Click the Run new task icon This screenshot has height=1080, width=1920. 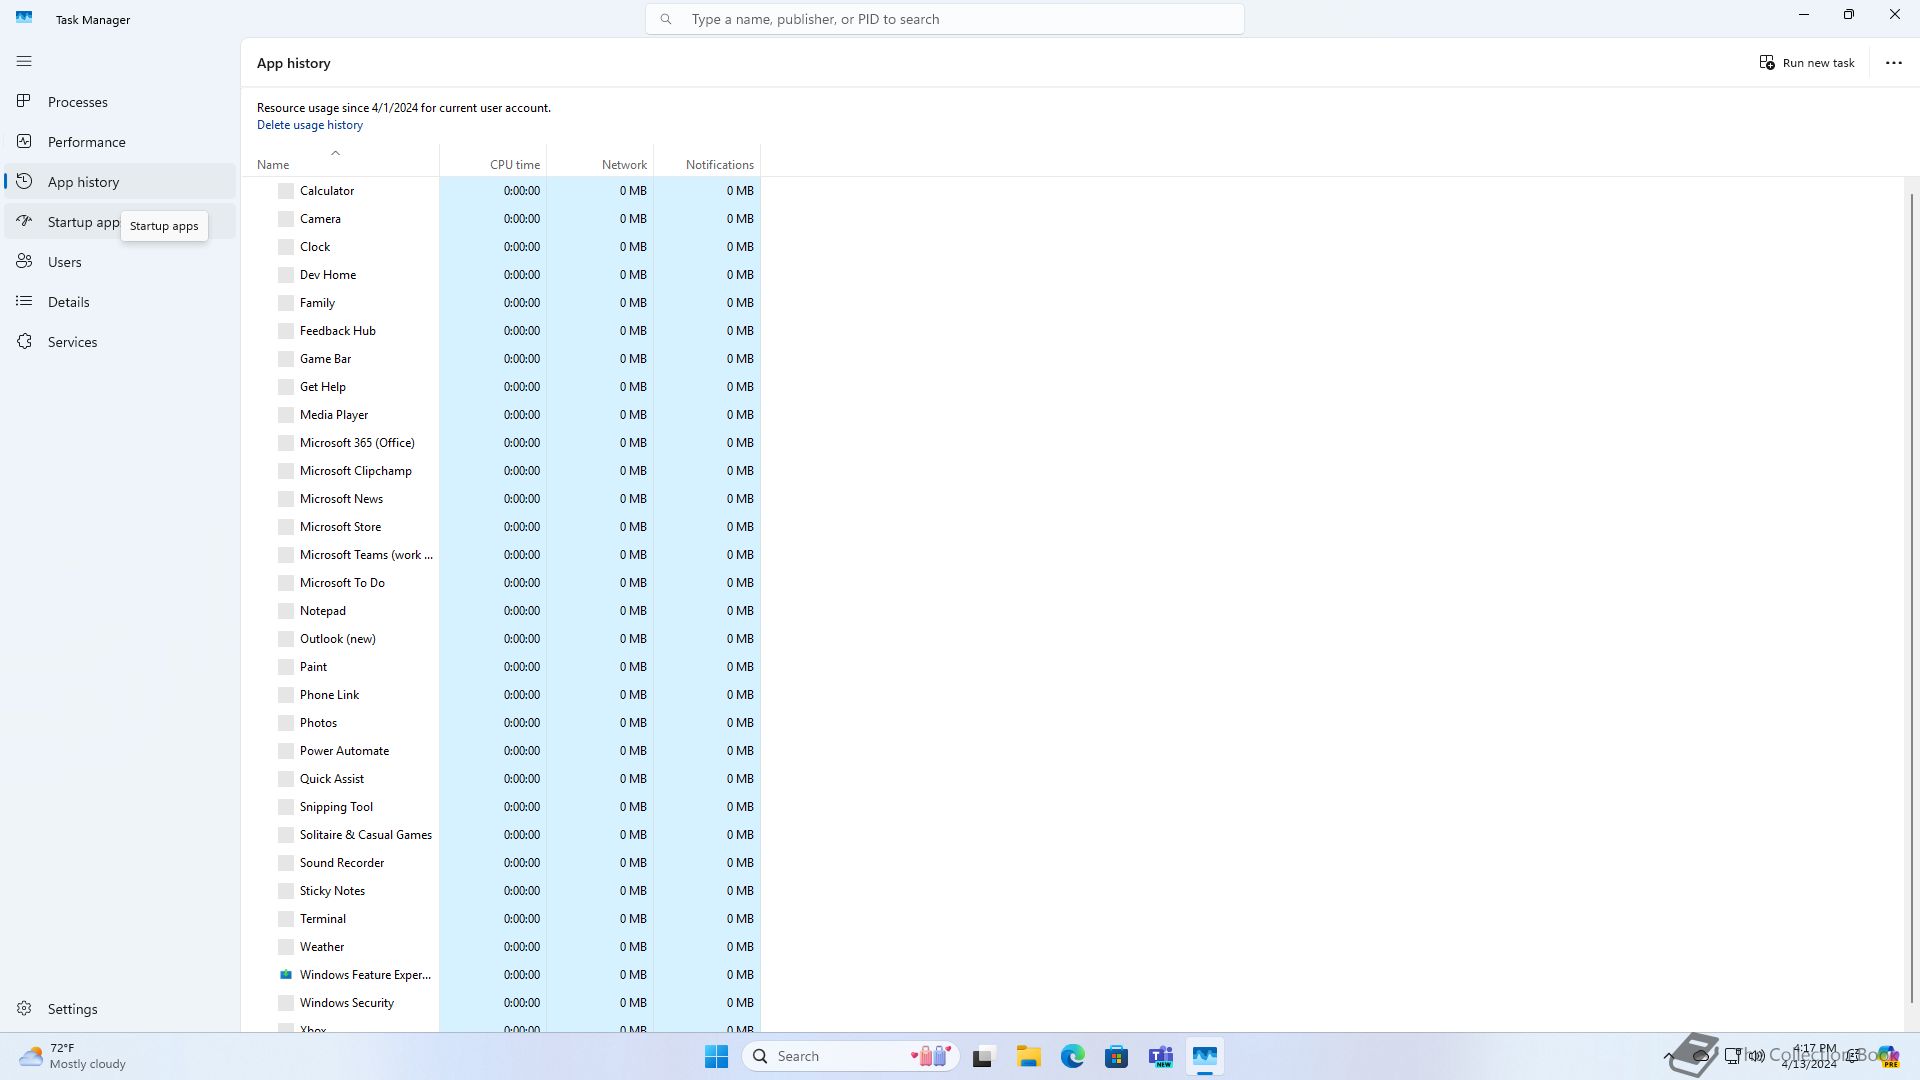(1767, 62)
